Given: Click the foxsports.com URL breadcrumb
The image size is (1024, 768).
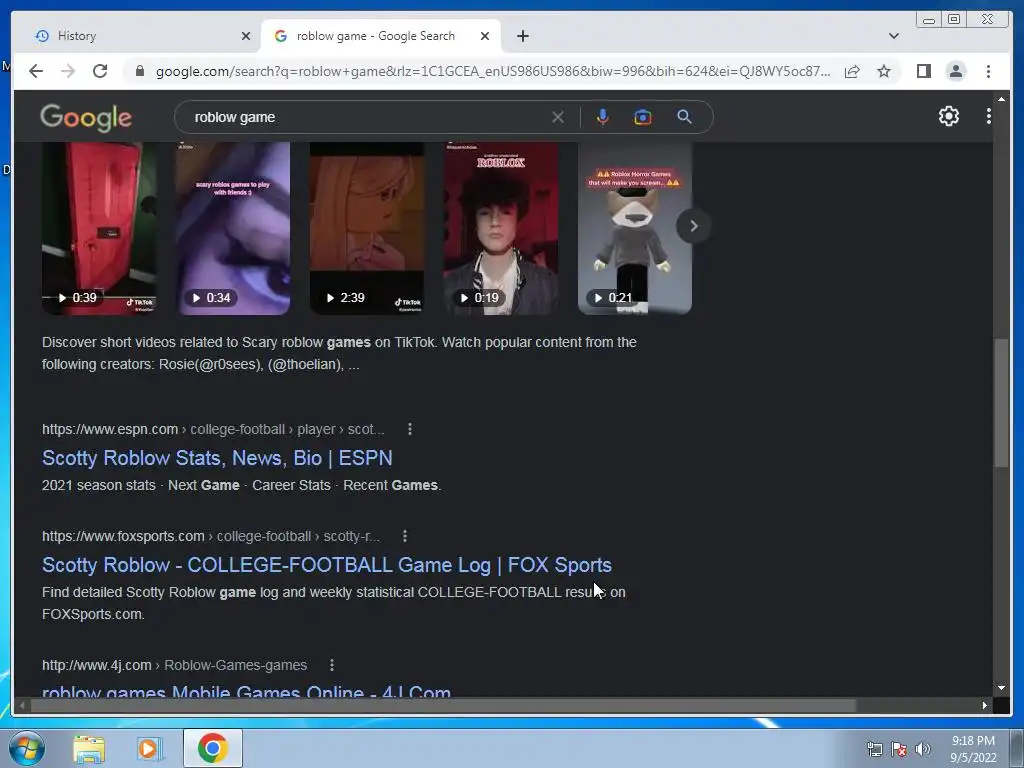Looking at the screenshot, I should [x=210, y=536].
